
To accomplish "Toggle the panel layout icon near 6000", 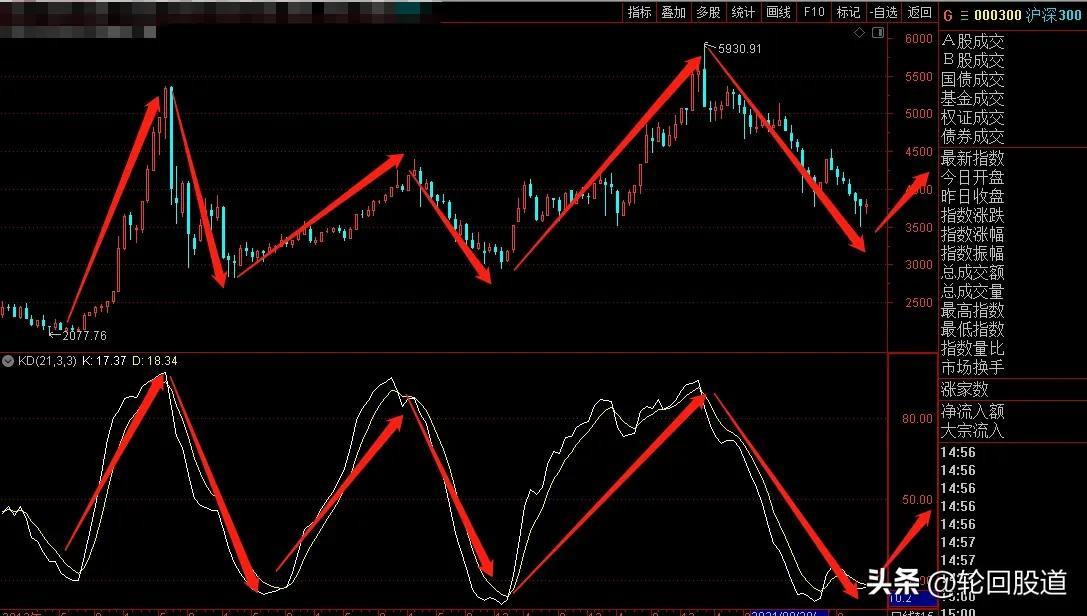I will click(x=877, y=33).
